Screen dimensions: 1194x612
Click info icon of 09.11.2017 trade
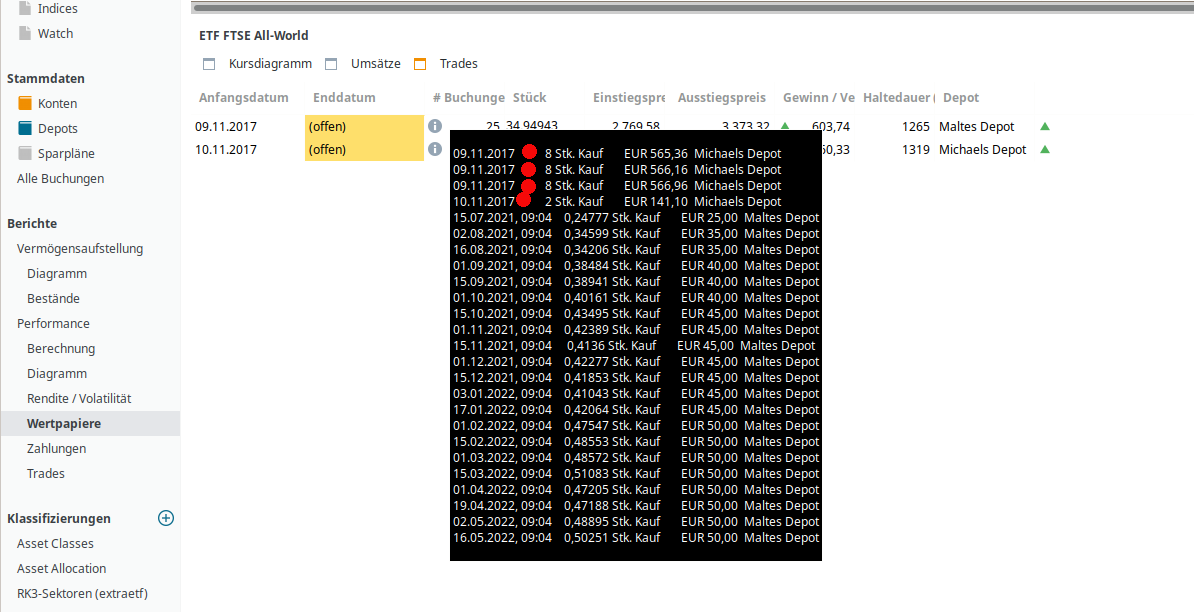coord(435,126)
